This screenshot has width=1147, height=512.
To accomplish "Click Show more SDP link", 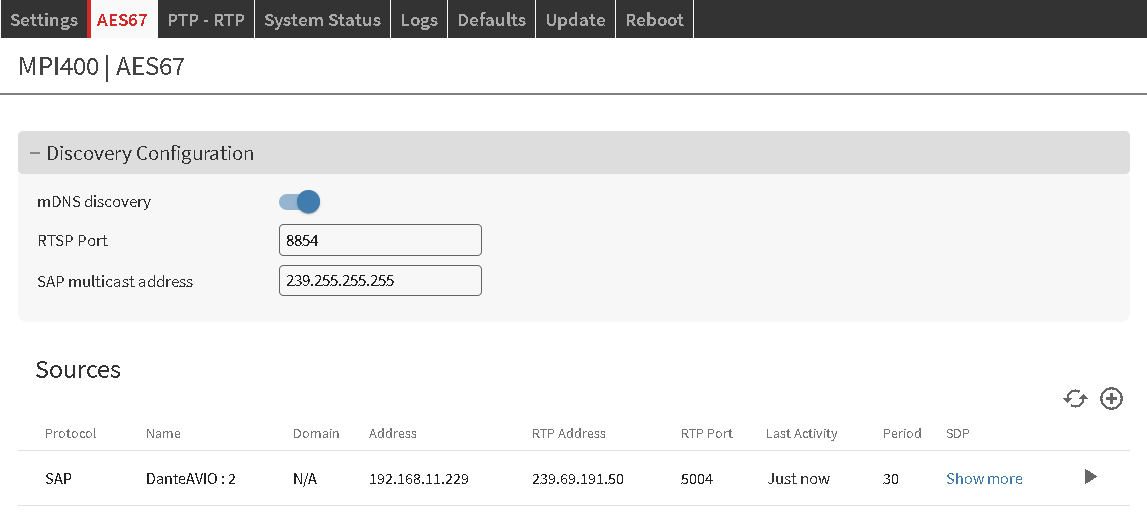I will click(984, 479).
